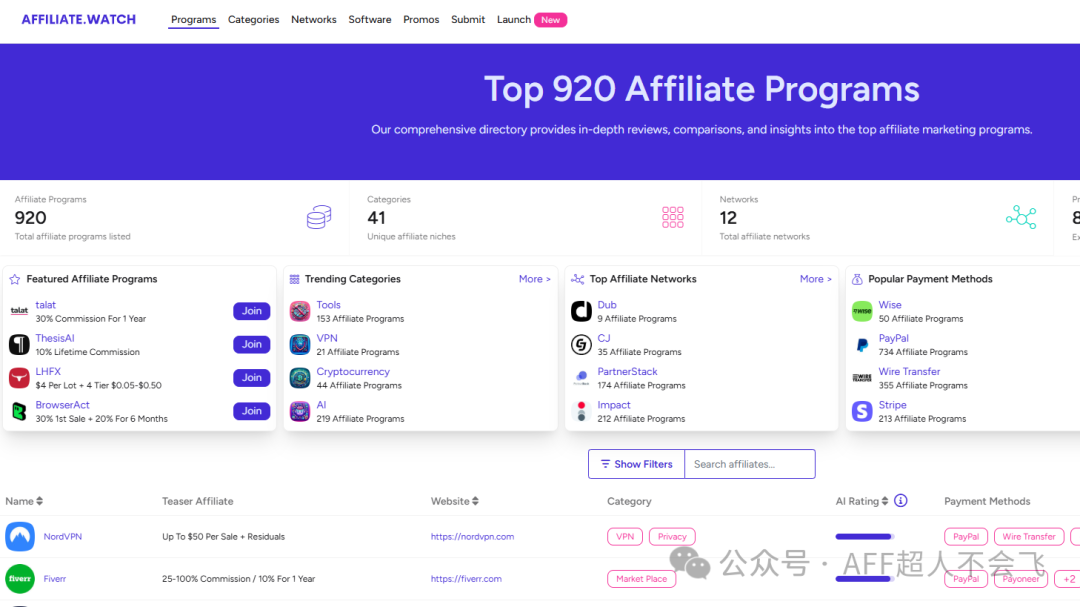
Task: Click the Tools category icon
Action: [x=300, y=311]
